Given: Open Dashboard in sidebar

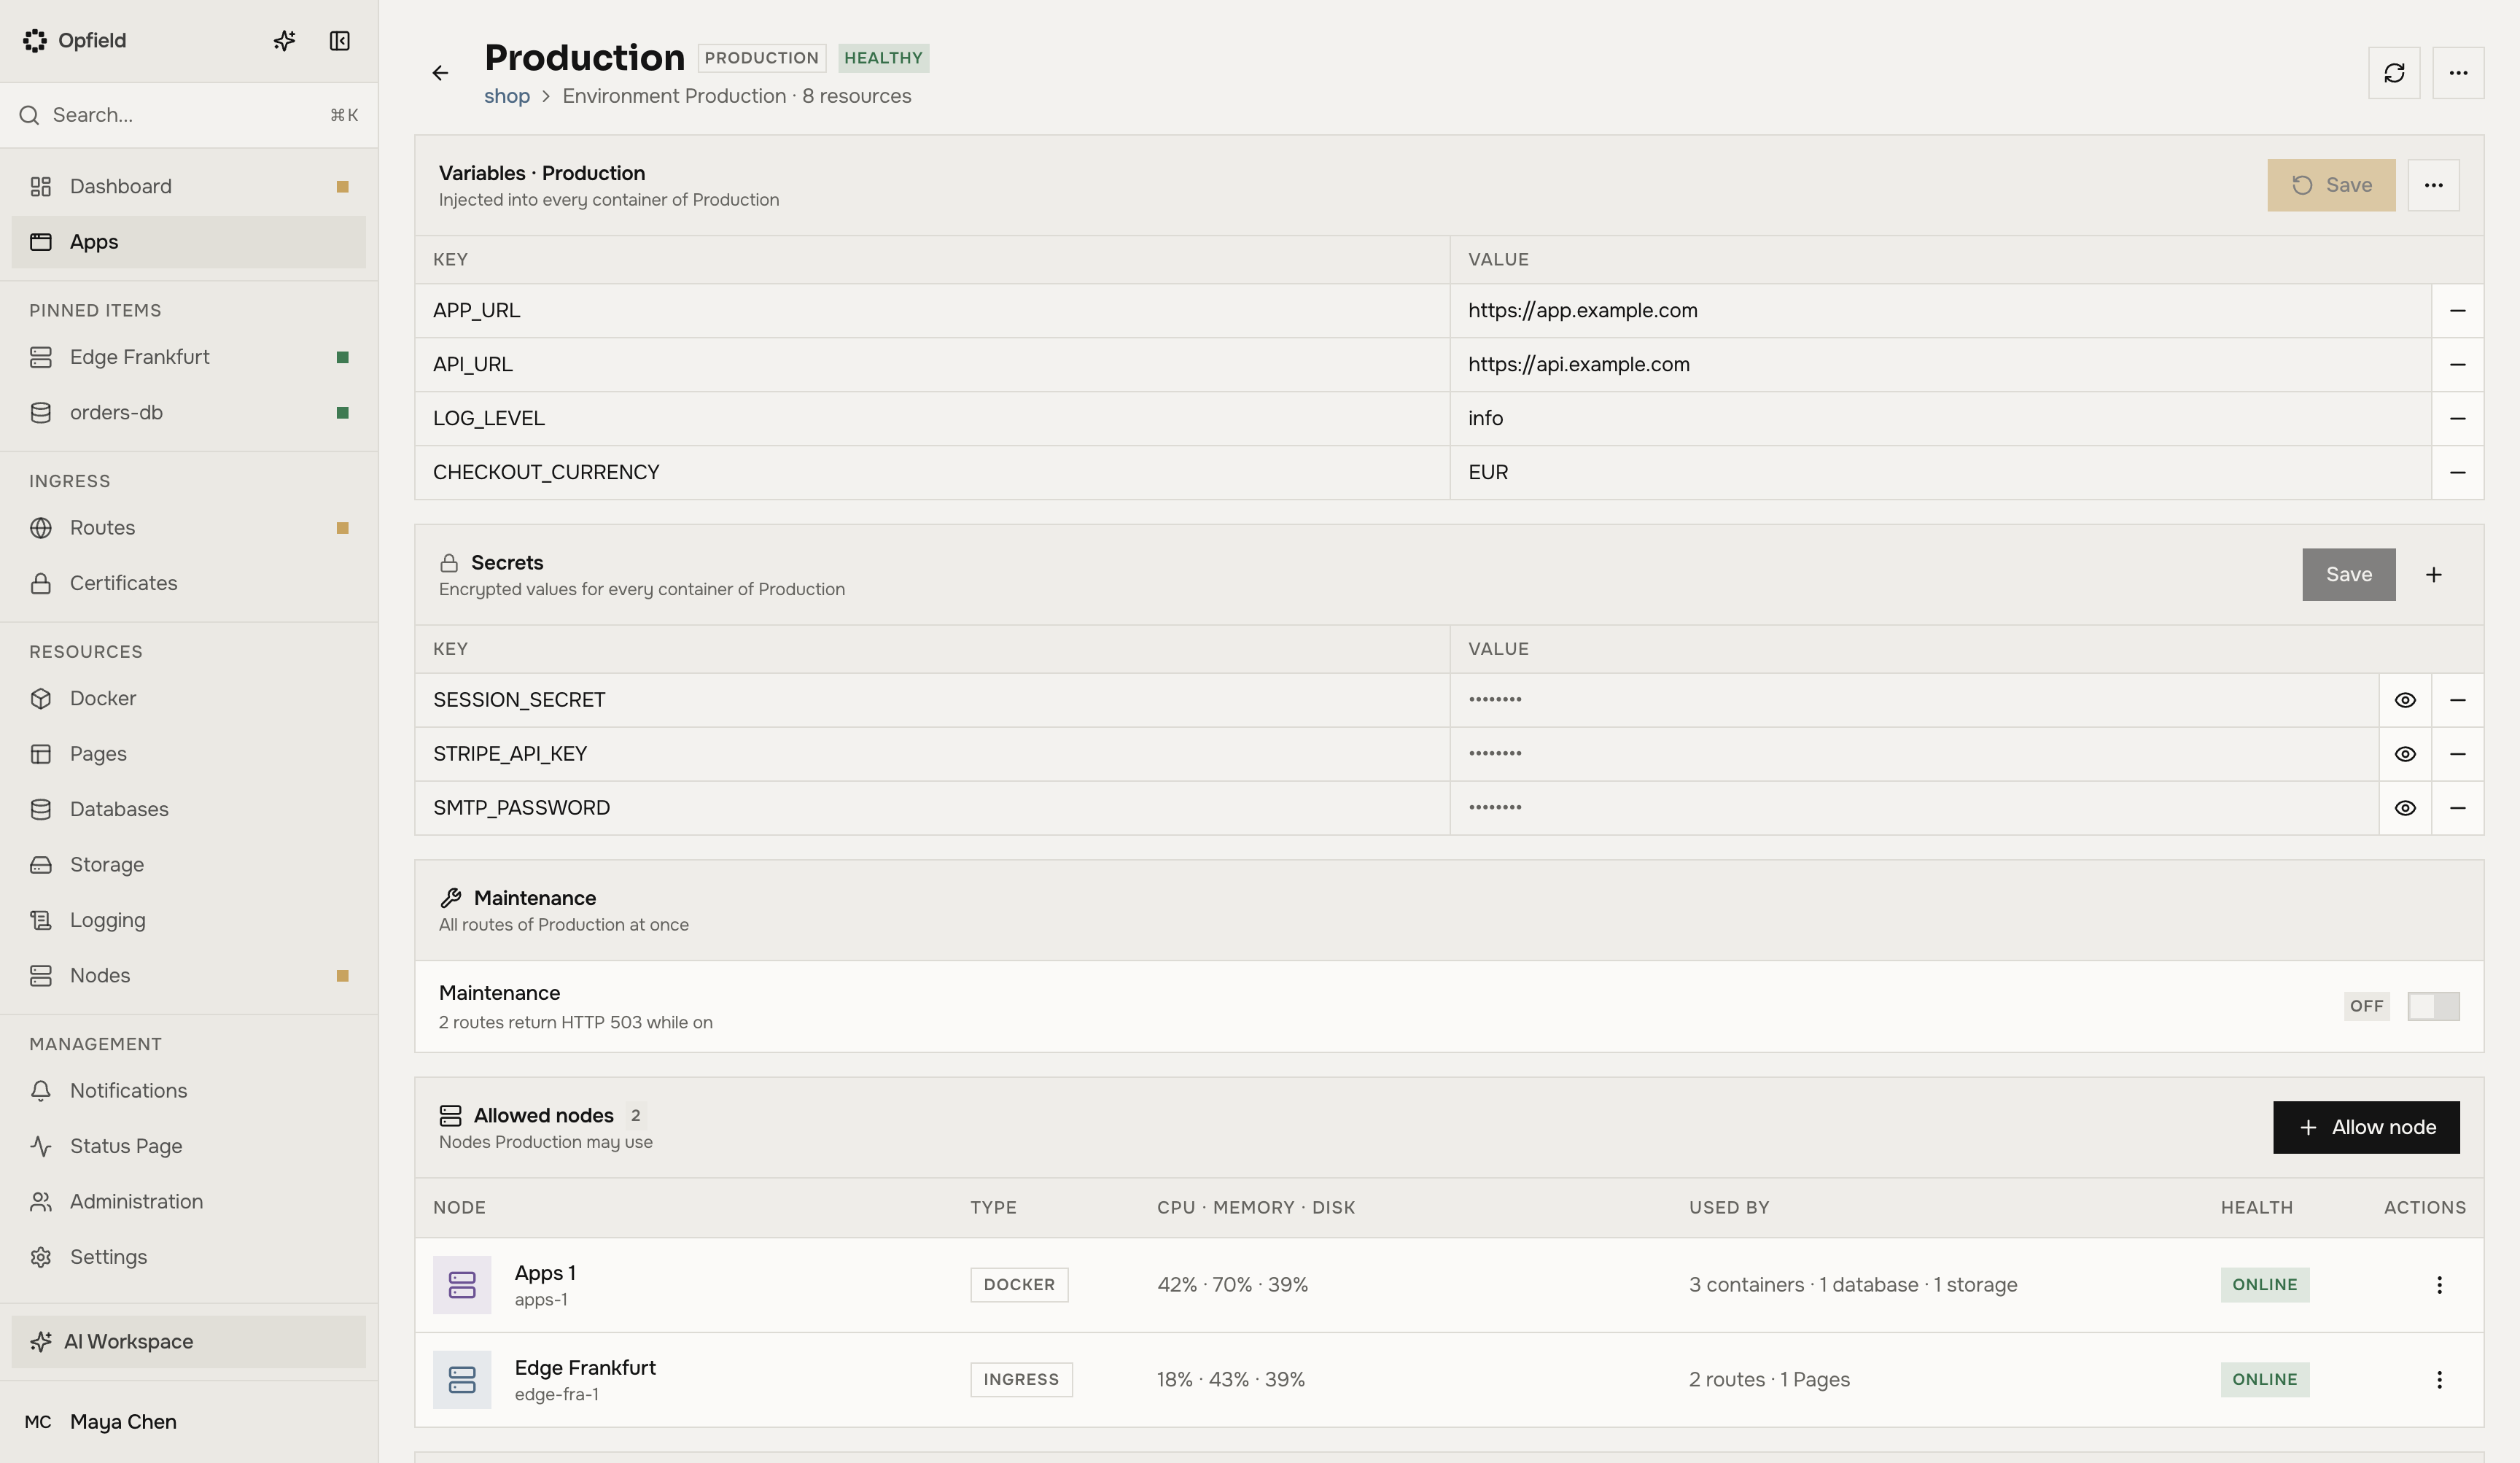Looking at the screenshot, I should tap(189, 187).
